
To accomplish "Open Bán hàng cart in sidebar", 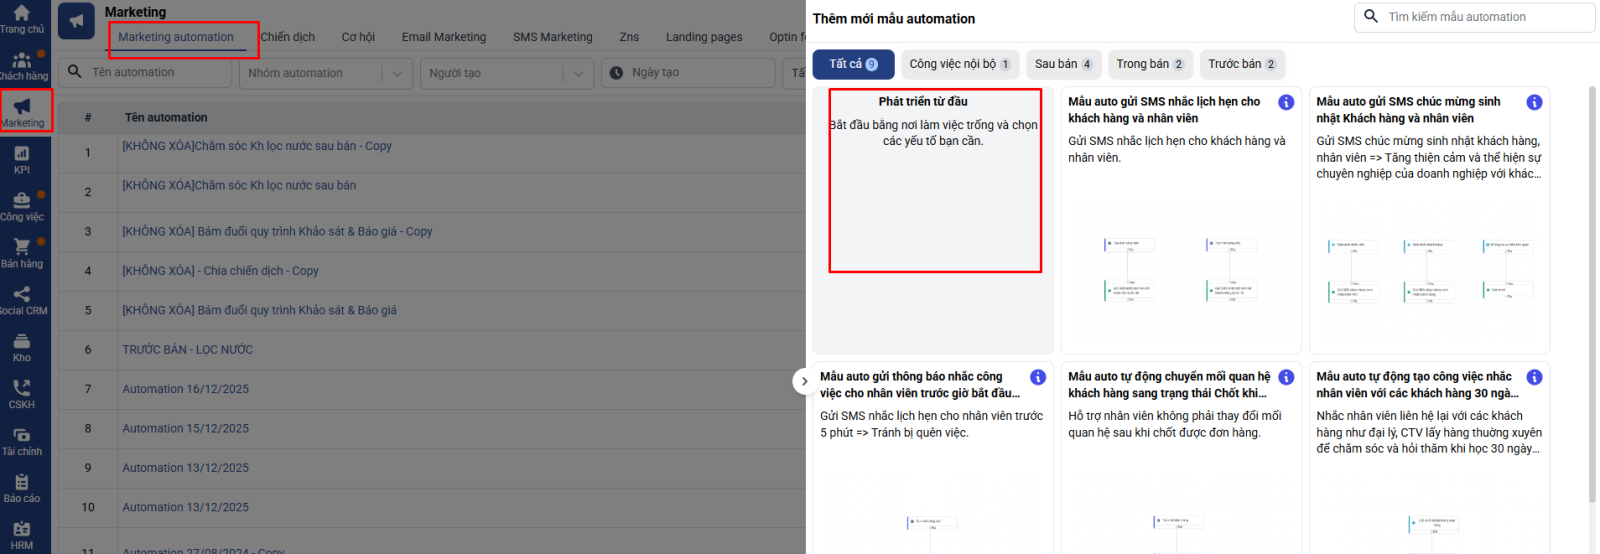I will pos(22,252).
